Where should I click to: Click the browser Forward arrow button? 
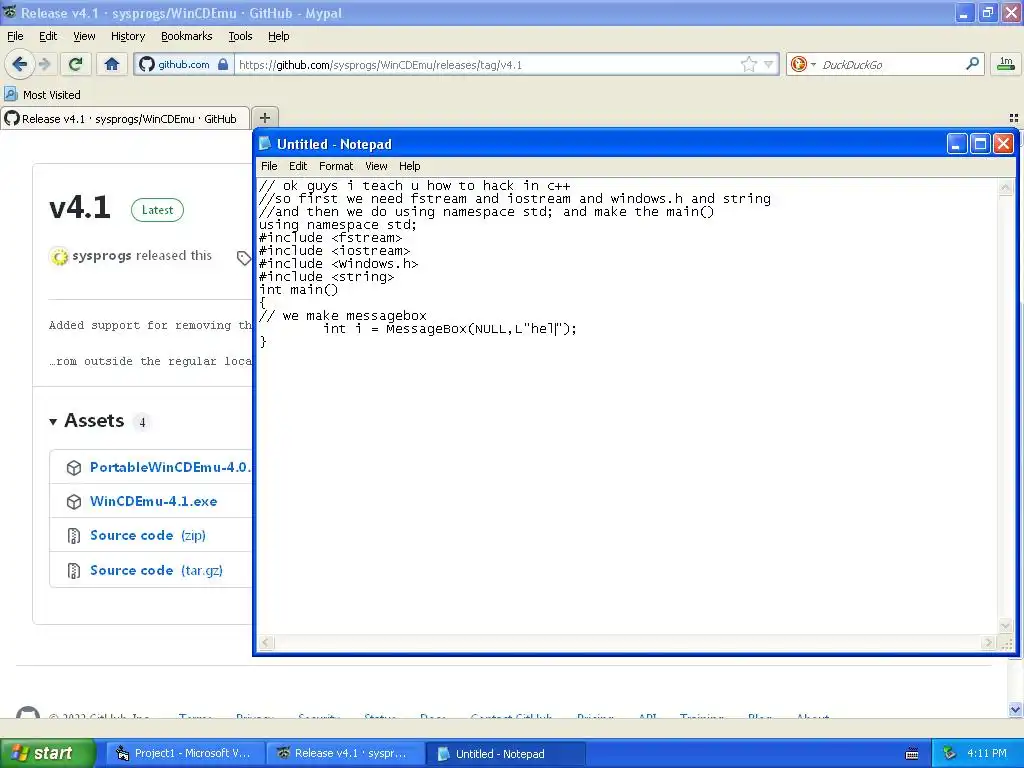(44, 64)
